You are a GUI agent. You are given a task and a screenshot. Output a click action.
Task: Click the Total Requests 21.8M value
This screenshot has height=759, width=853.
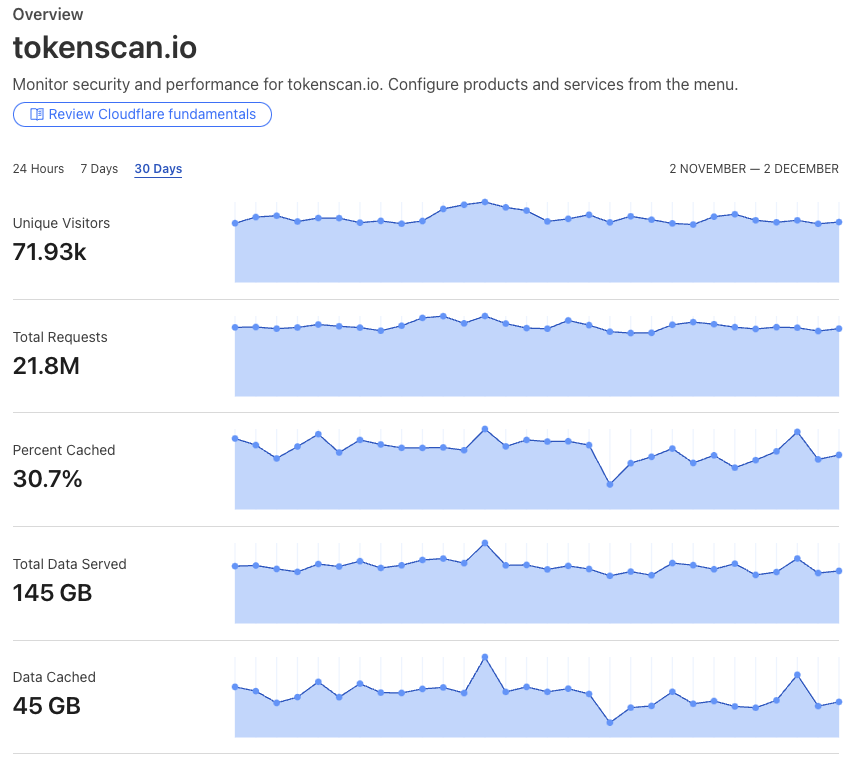point(46,366)
